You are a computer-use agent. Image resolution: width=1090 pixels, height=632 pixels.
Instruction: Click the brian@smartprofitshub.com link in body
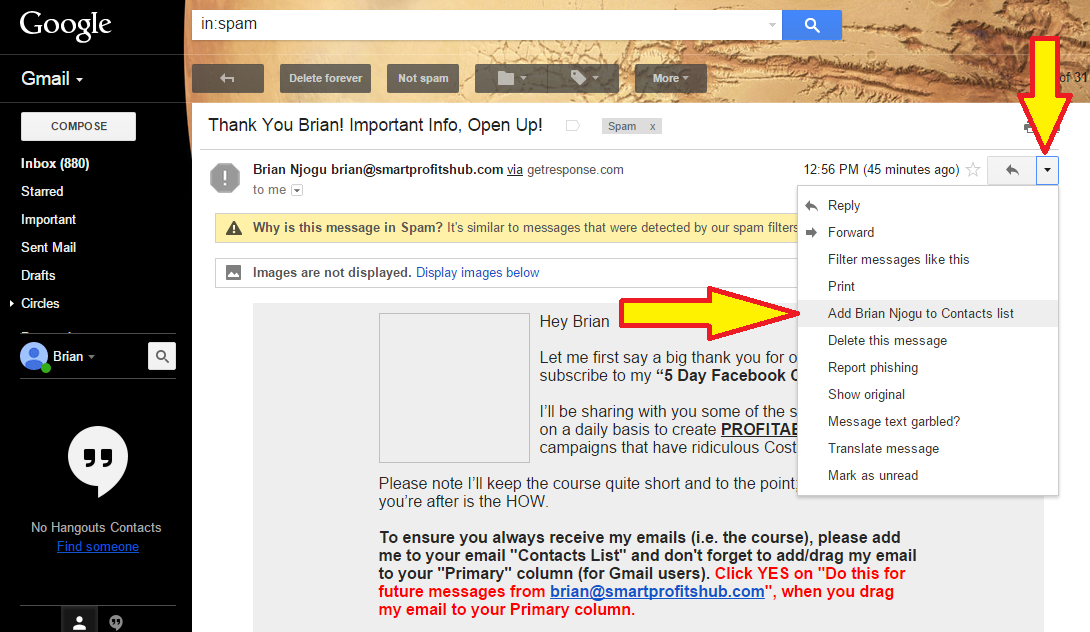tap(657, 592)
